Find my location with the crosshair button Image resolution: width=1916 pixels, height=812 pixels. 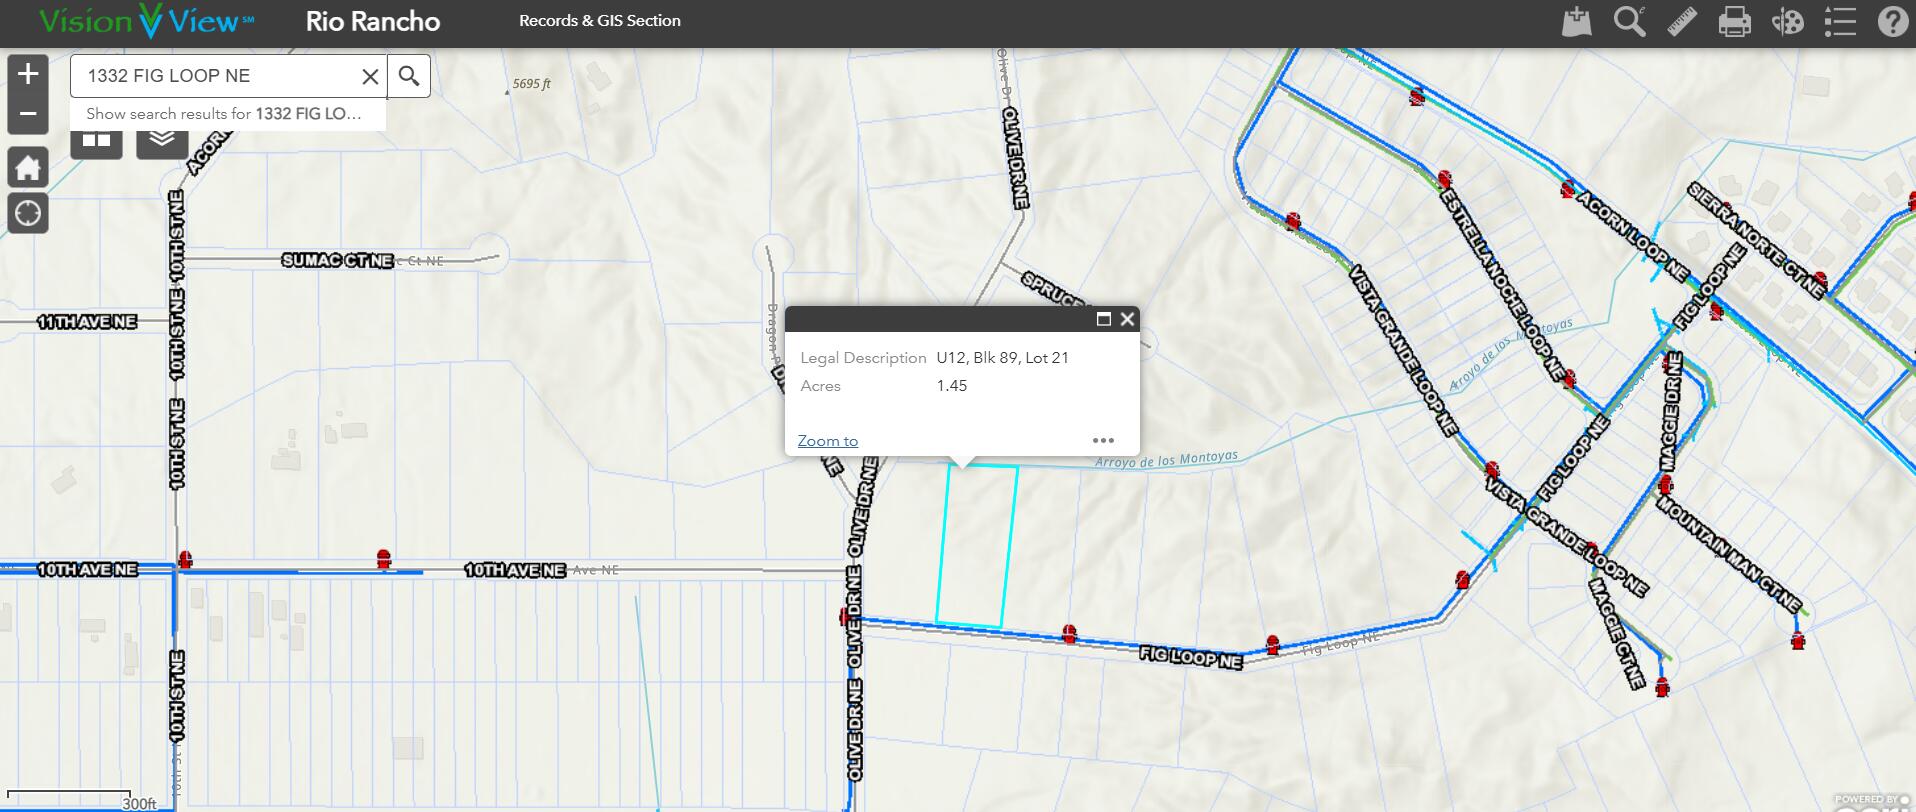point(28,213)
